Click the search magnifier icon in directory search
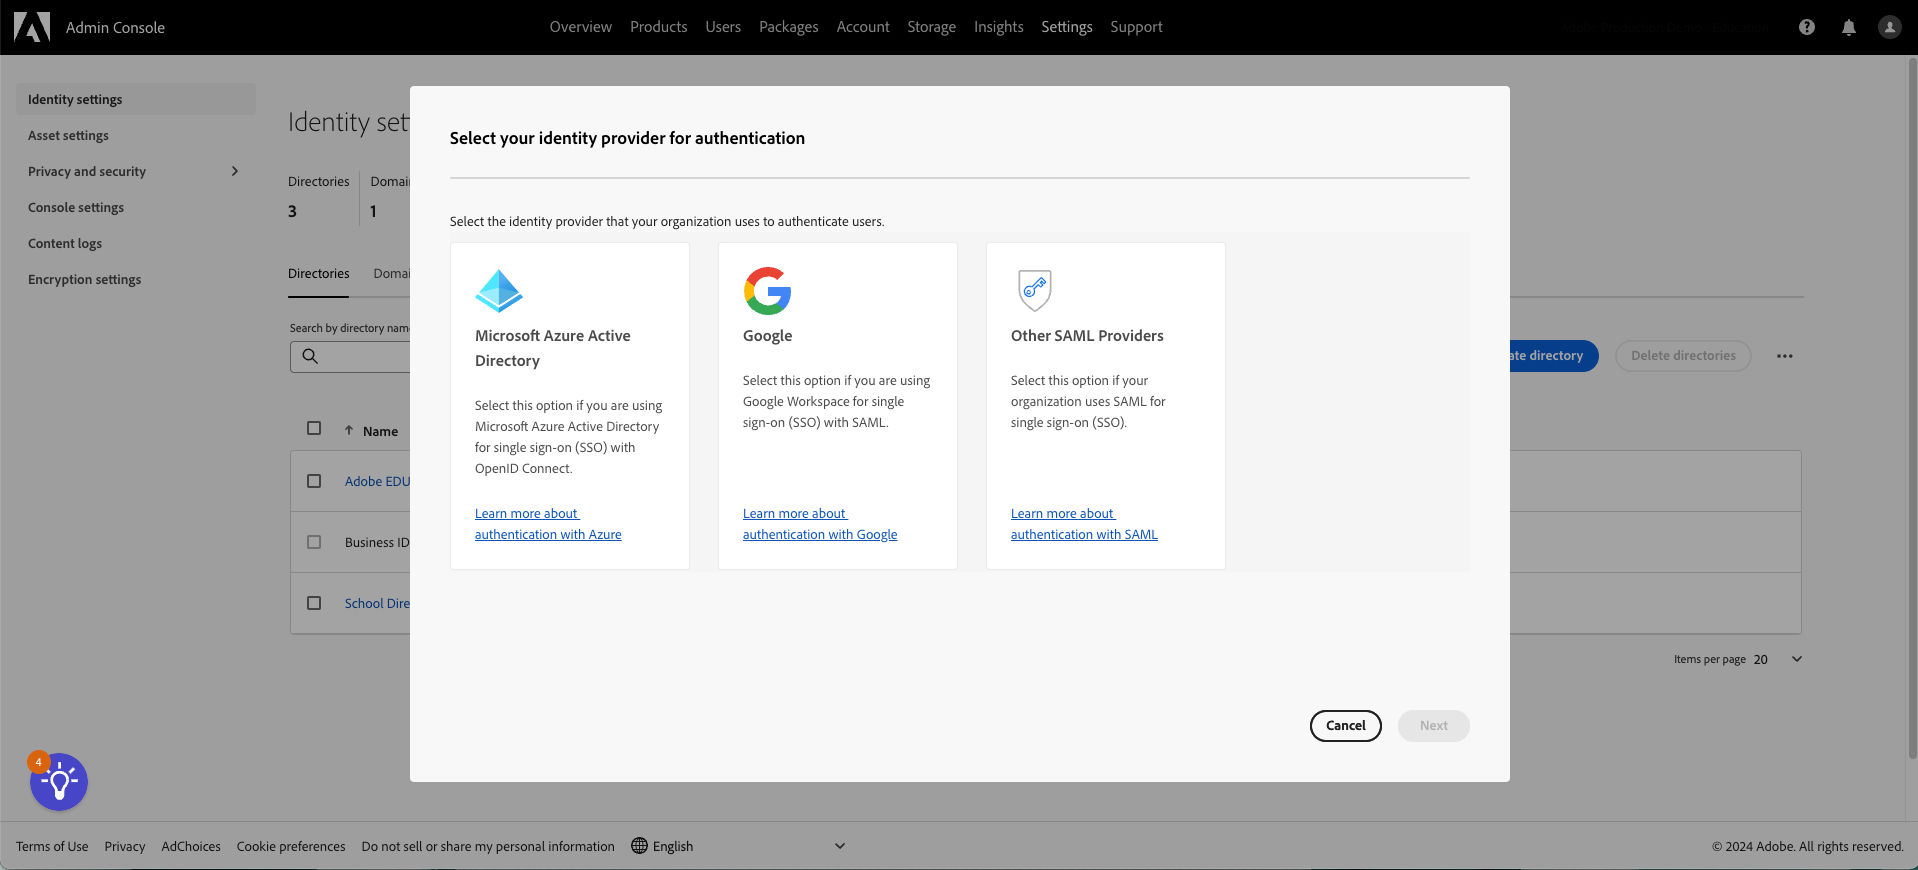 pyautogui.click(x=310, y=356)
